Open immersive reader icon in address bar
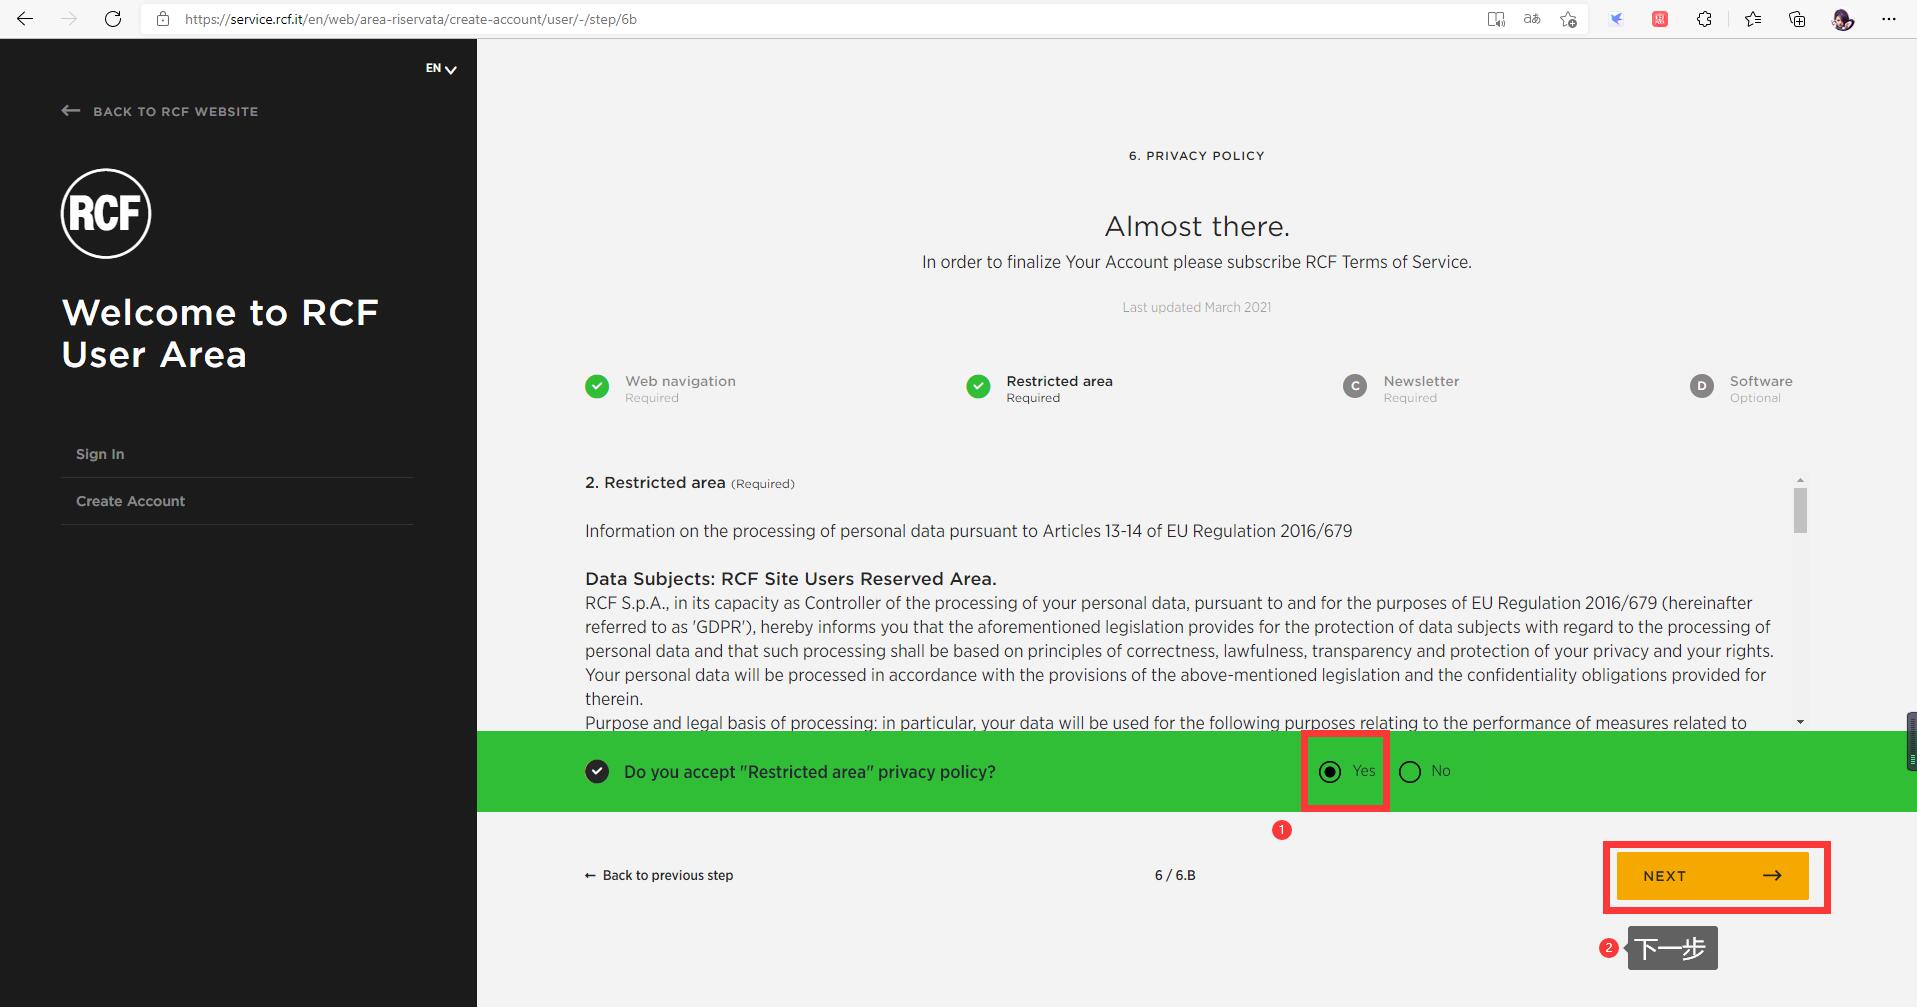Viewport: 1917px width, 1007px height. (x=1496, y=19)
